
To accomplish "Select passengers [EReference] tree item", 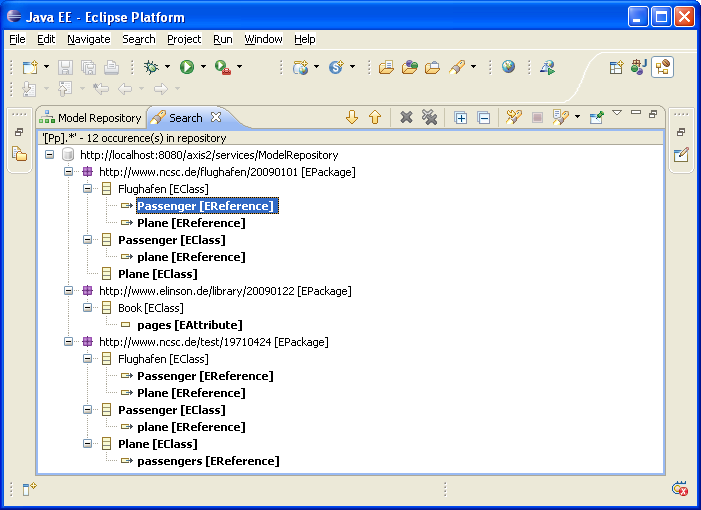I will coord(208,461).
